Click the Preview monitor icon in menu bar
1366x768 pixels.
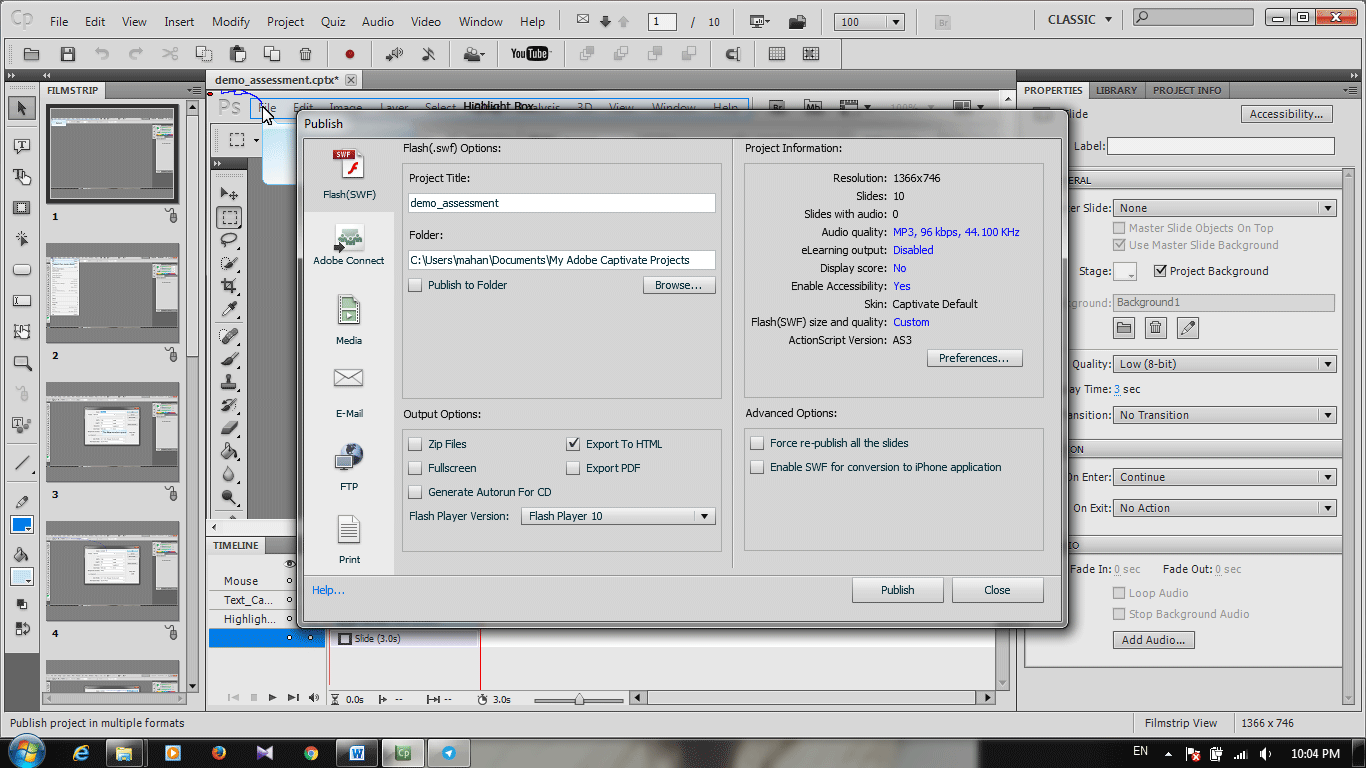[759, 21]
